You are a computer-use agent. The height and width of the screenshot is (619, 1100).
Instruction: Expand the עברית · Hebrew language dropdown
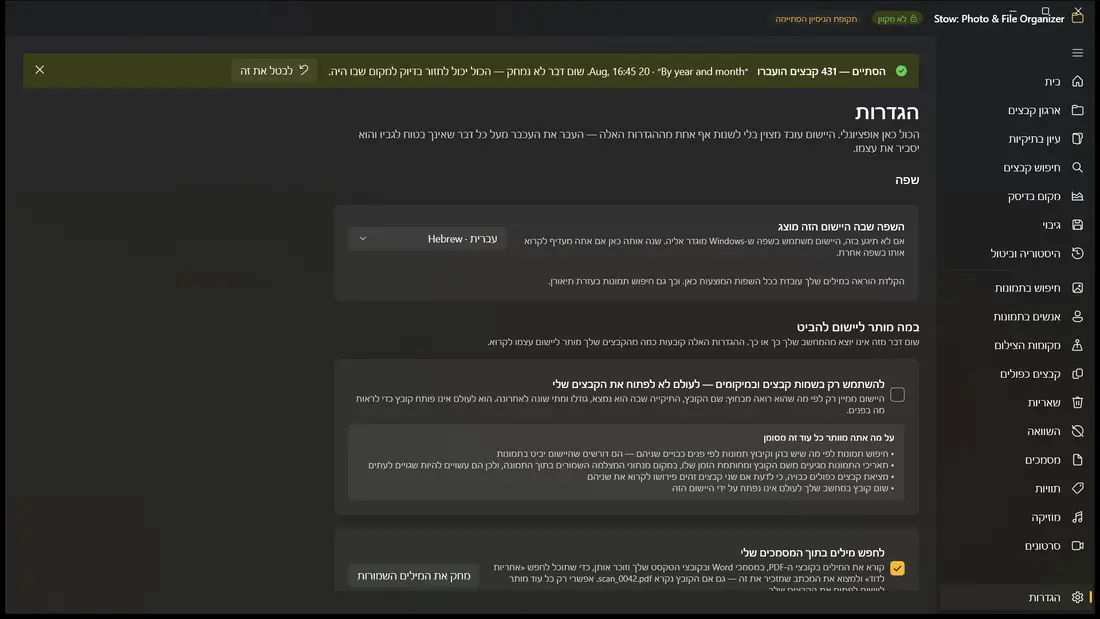pyautogui.click(x=427, y=239)
